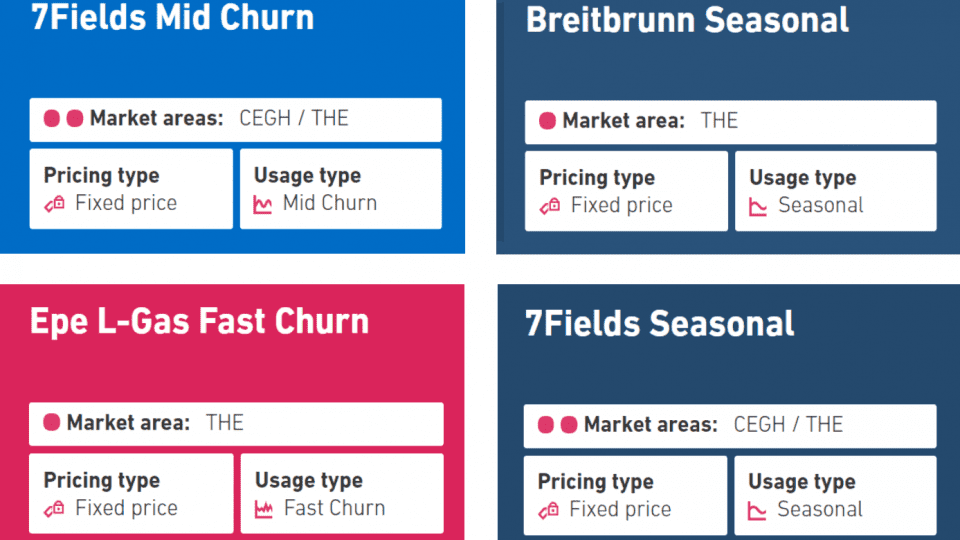Screen dimensions: 960x540
Task: Click Fast Churn chart icon
Action: 264,509
